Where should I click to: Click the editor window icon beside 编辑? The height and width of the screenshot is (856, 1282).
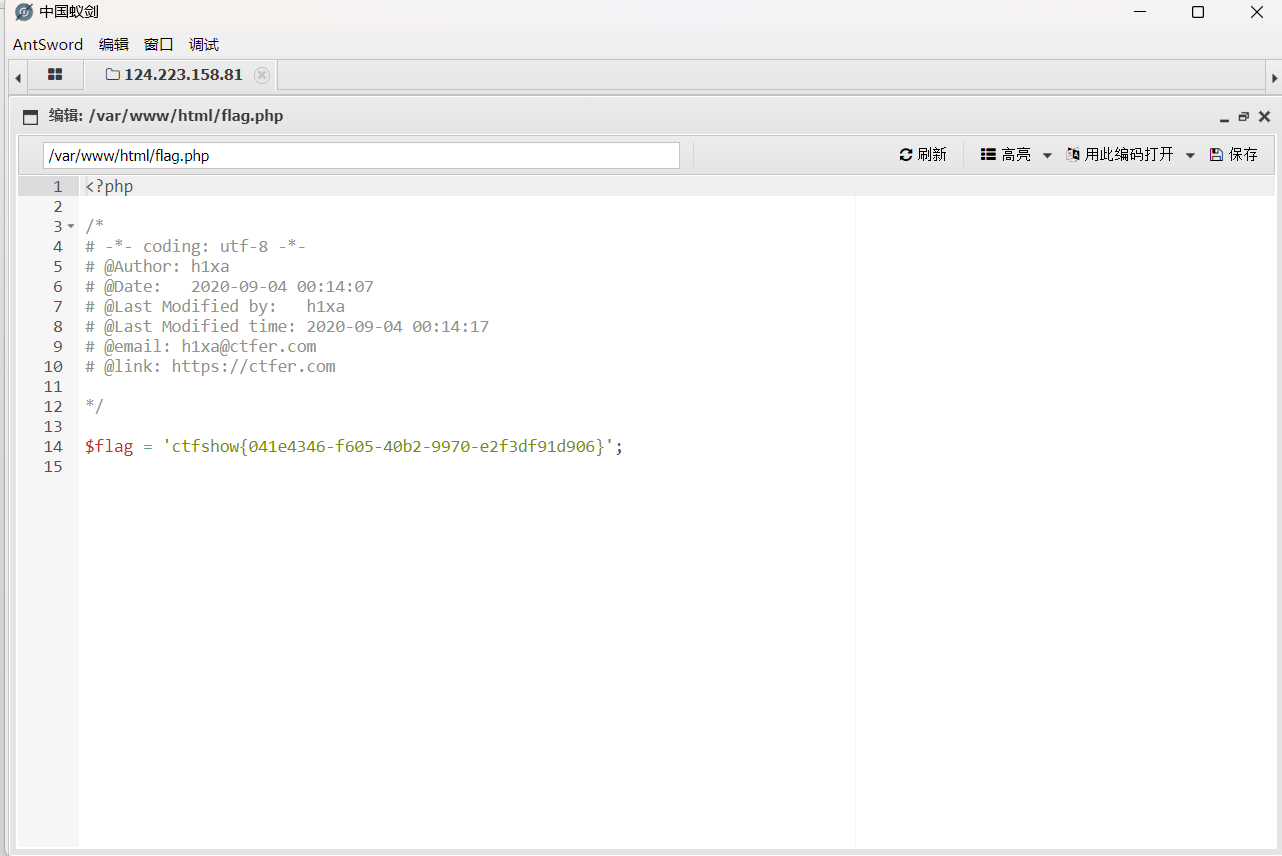[x=30, y=117]
